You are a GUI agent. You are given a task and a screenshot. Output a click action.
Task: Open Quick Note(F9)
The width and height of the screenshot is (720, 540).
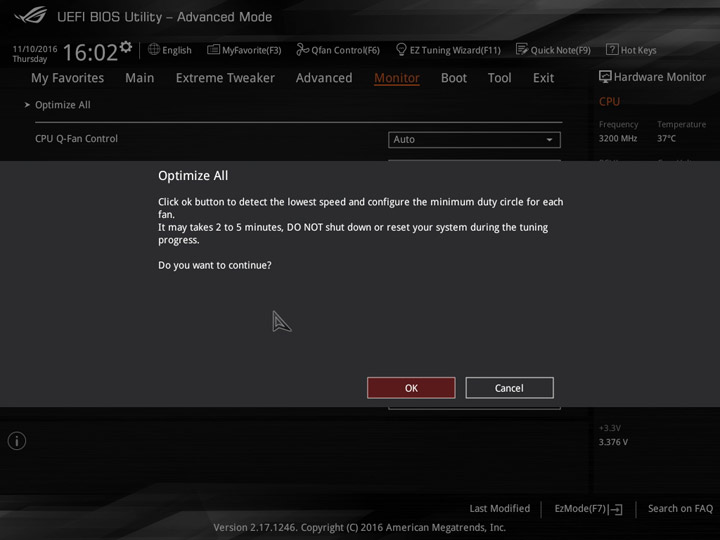tap(561, 50)
